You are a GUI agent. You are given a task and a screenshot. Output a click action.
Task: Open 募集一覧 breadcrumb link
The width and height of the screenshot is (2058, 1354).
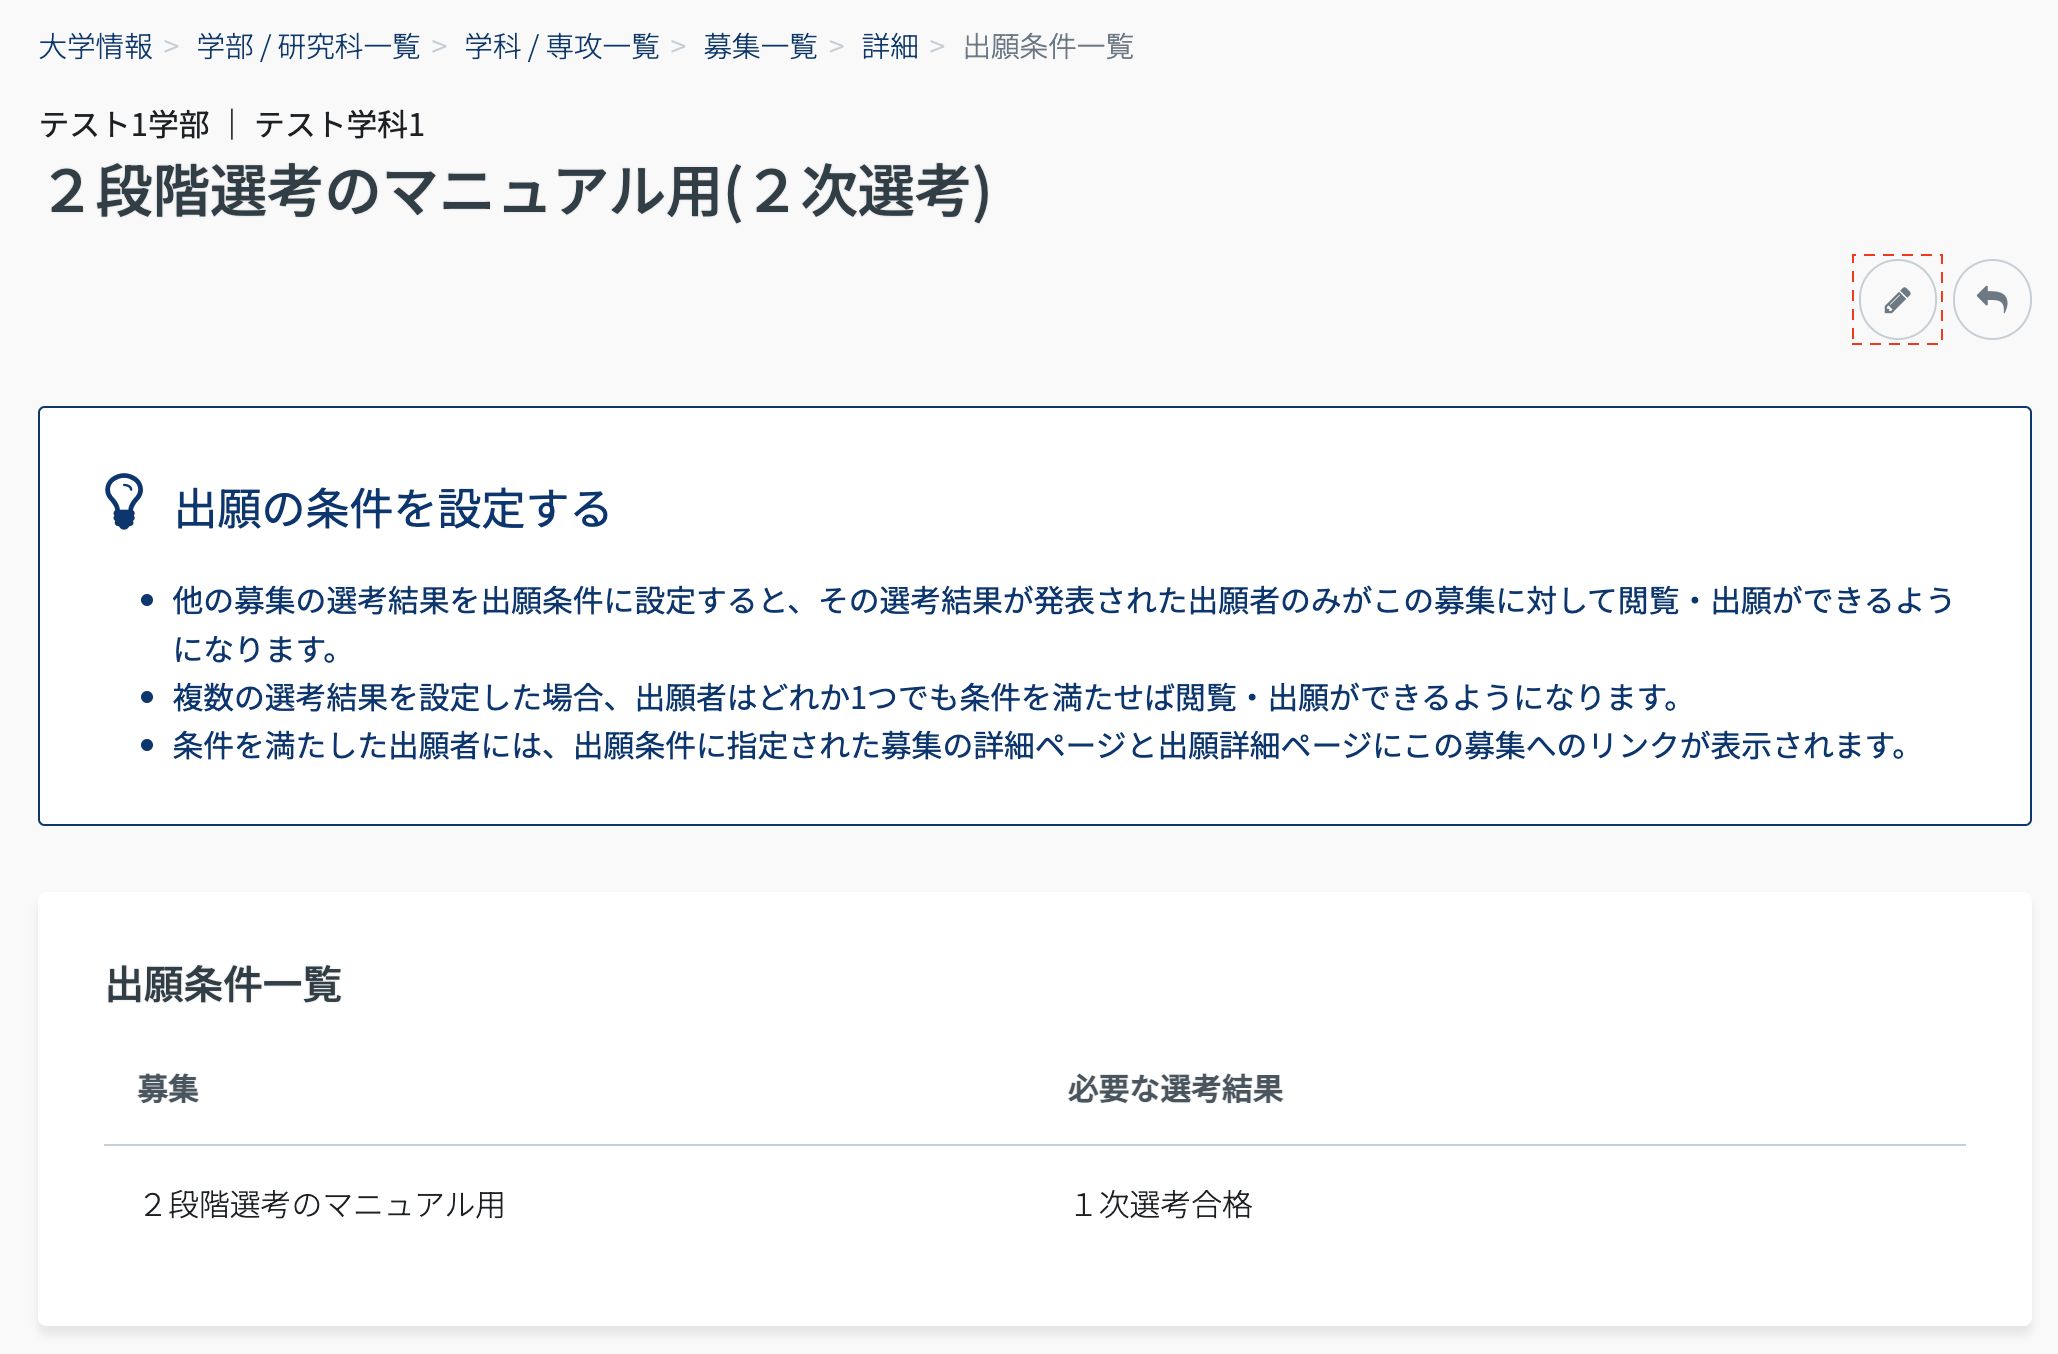760,47
